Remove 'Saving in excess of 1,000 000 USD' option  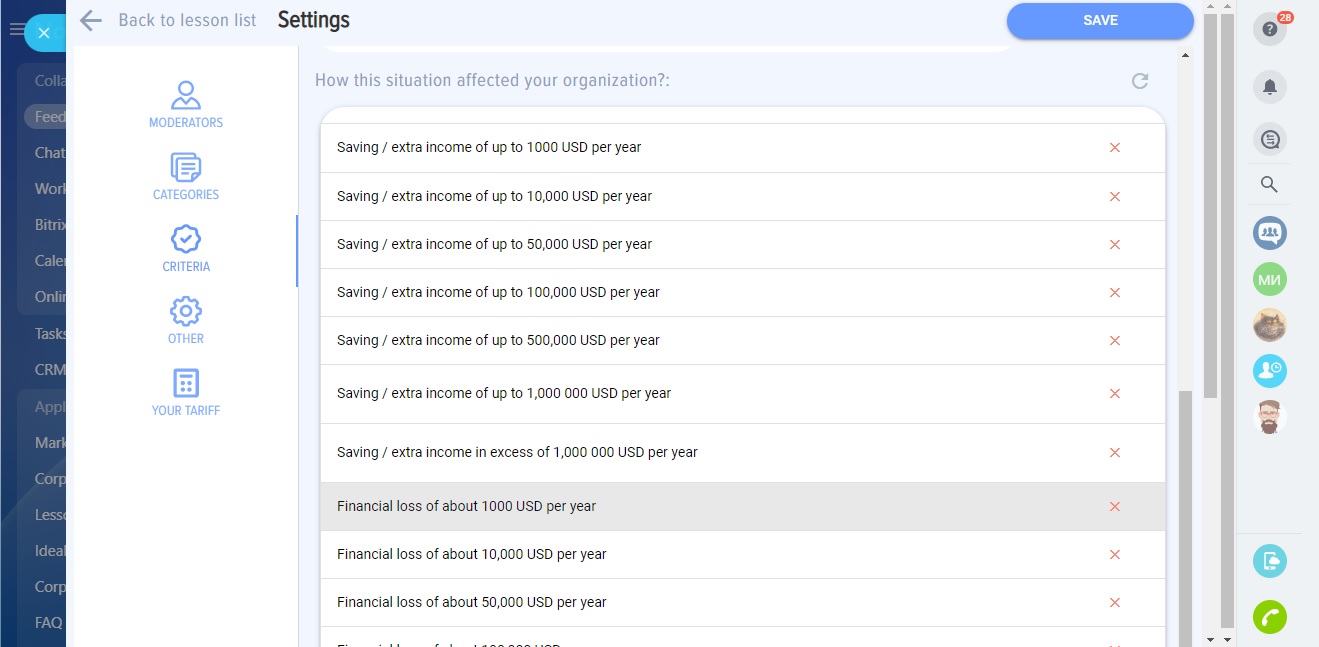[1114, 453]
